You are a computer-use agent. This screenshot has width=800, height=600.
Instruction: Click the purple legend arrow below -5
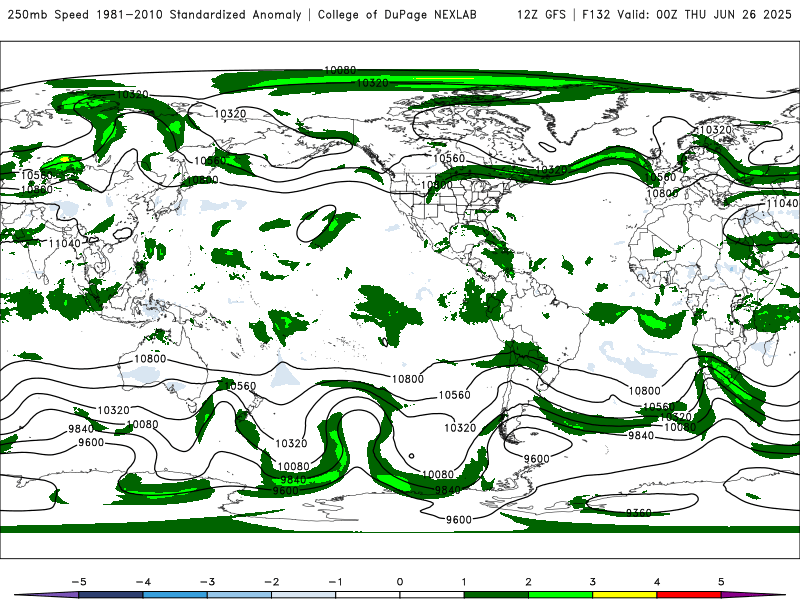click(x=47, y=595)
